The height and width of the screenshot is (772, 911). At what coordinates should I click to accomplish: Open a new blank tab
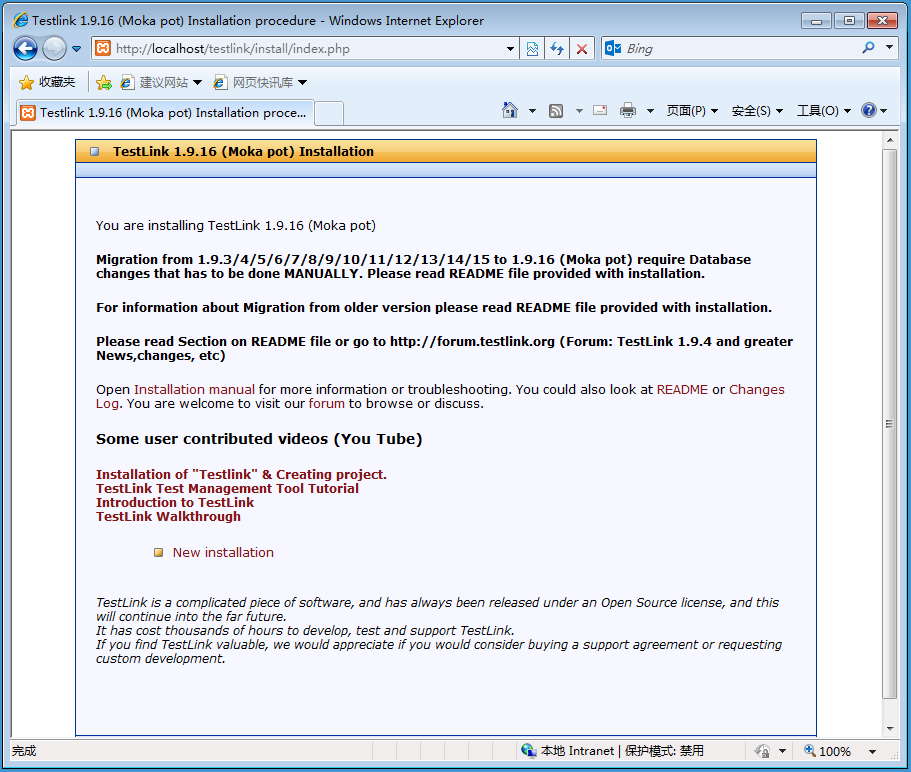point(329,113)
